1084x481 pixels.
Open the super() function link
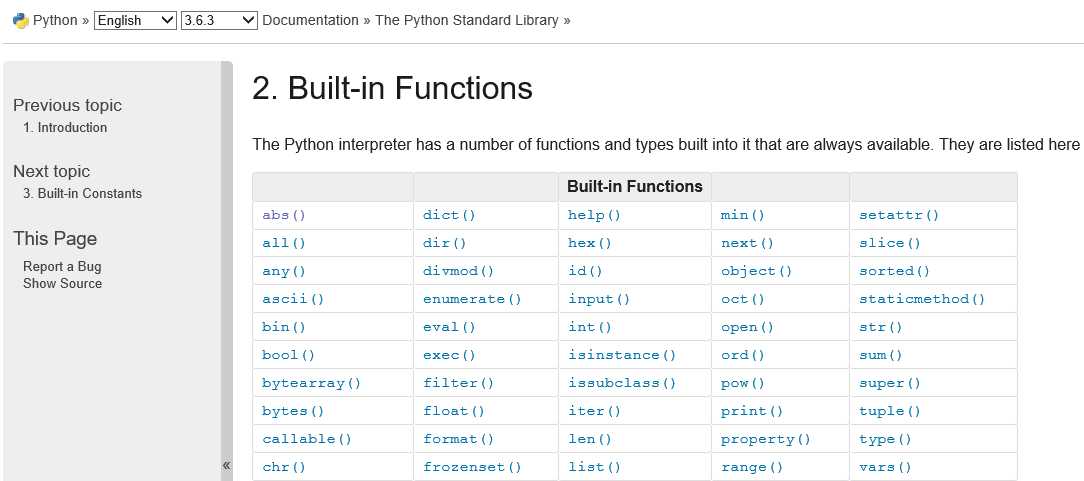pyautogui.click(x=890, y=383)
